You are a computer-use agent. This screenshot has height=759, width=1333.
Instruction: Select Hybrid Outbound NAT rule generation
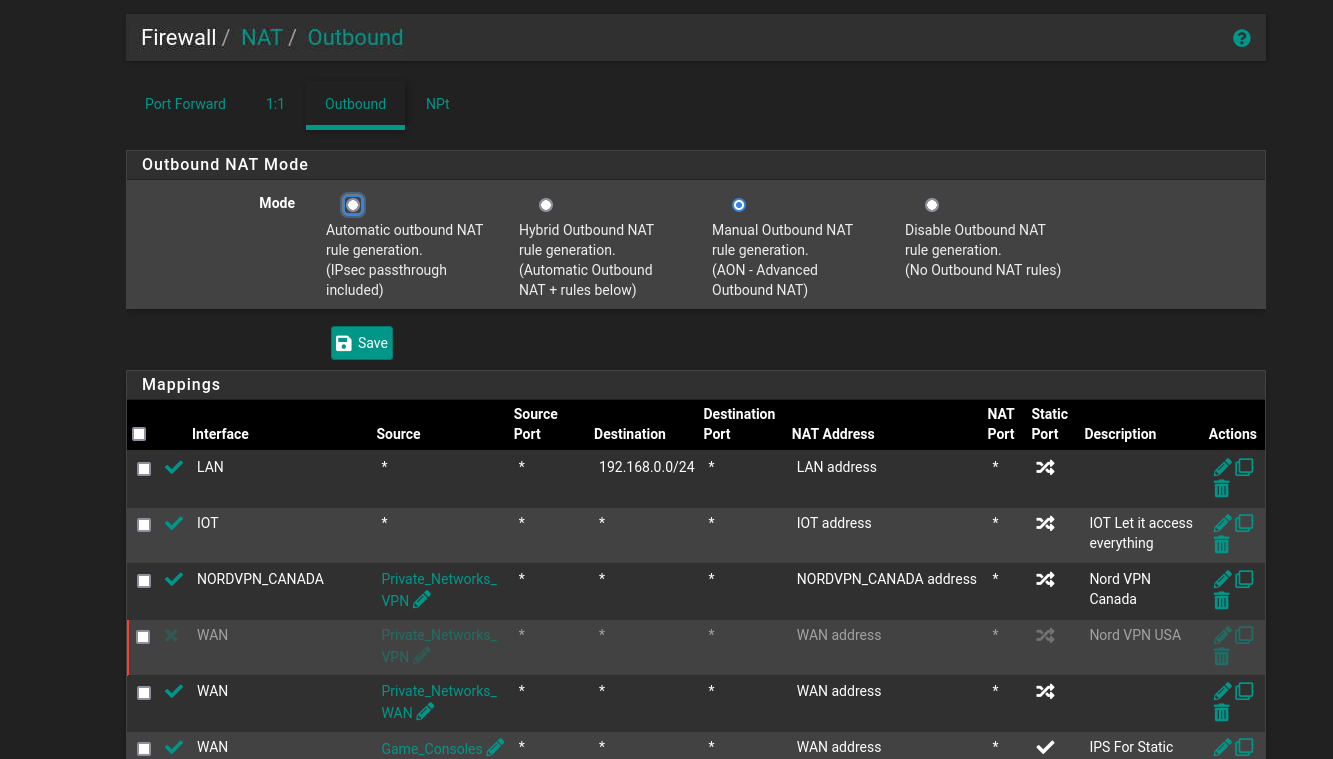[546, 205]
